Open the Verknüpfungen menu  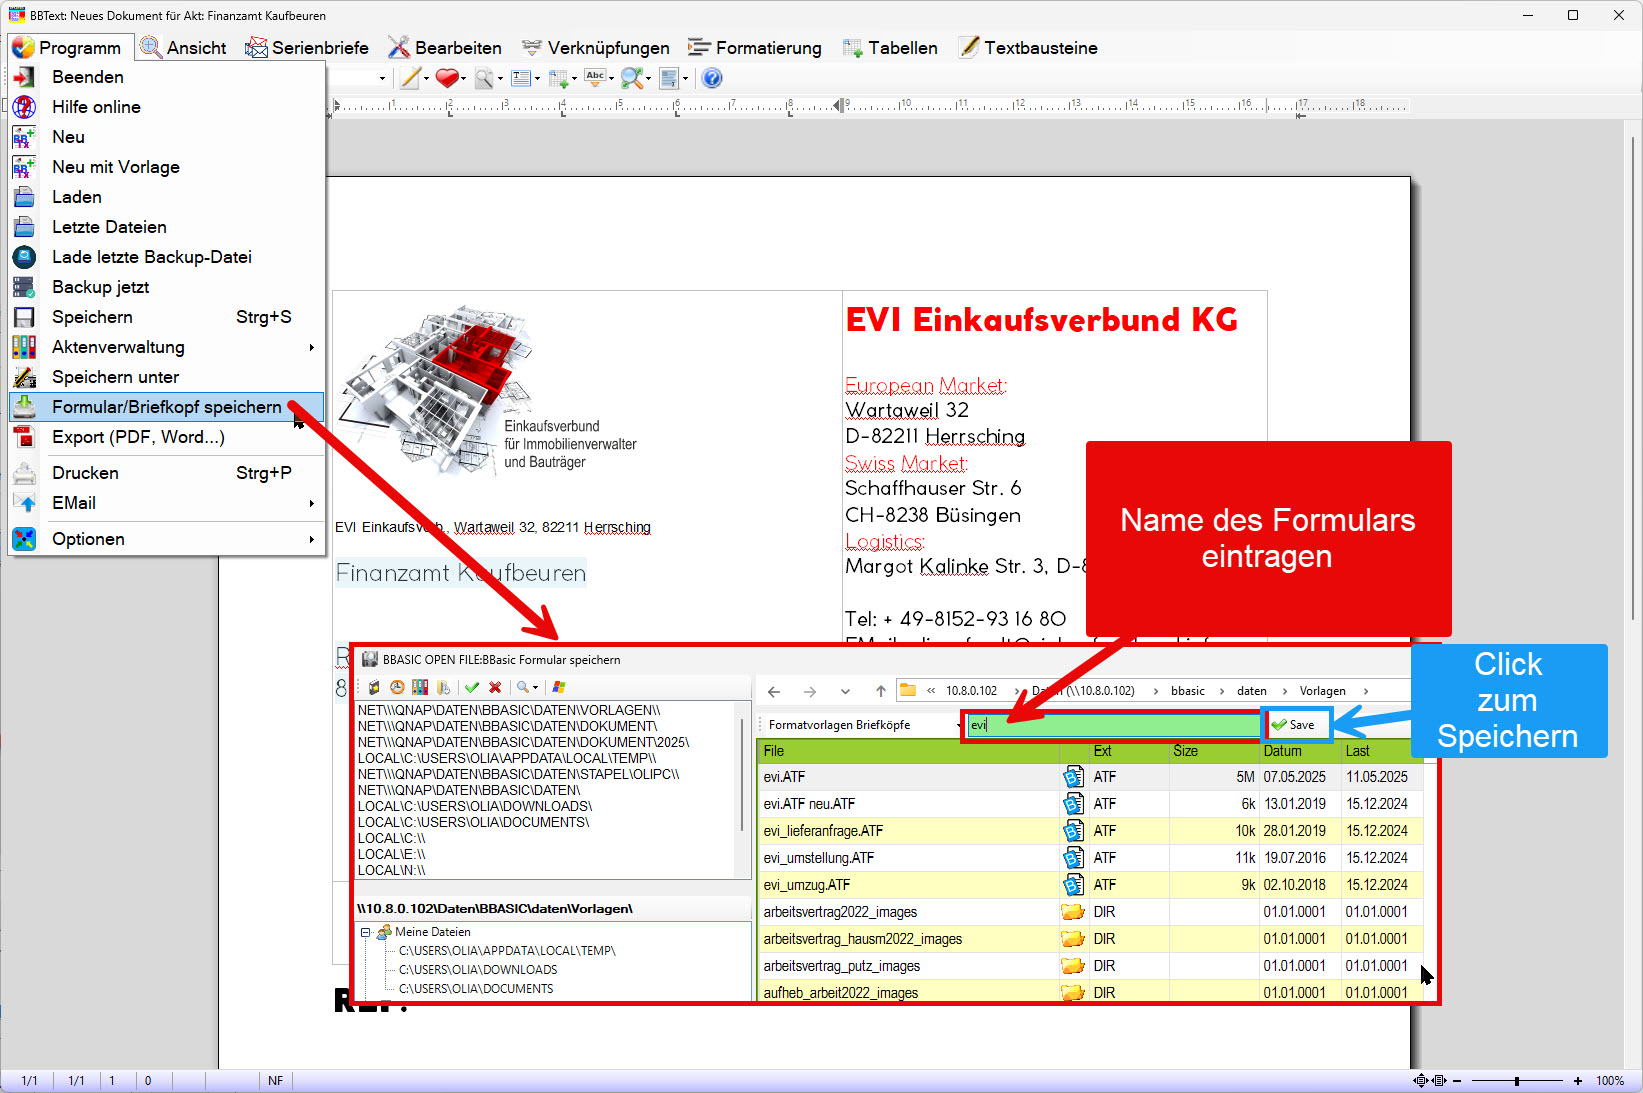point(596,47)
